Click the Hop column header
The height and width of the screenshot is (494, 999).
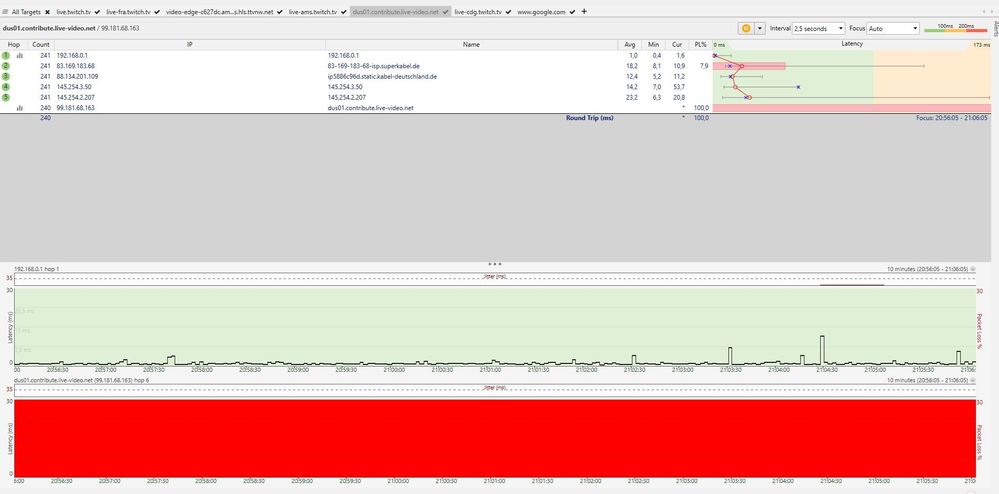click(13, 45)
